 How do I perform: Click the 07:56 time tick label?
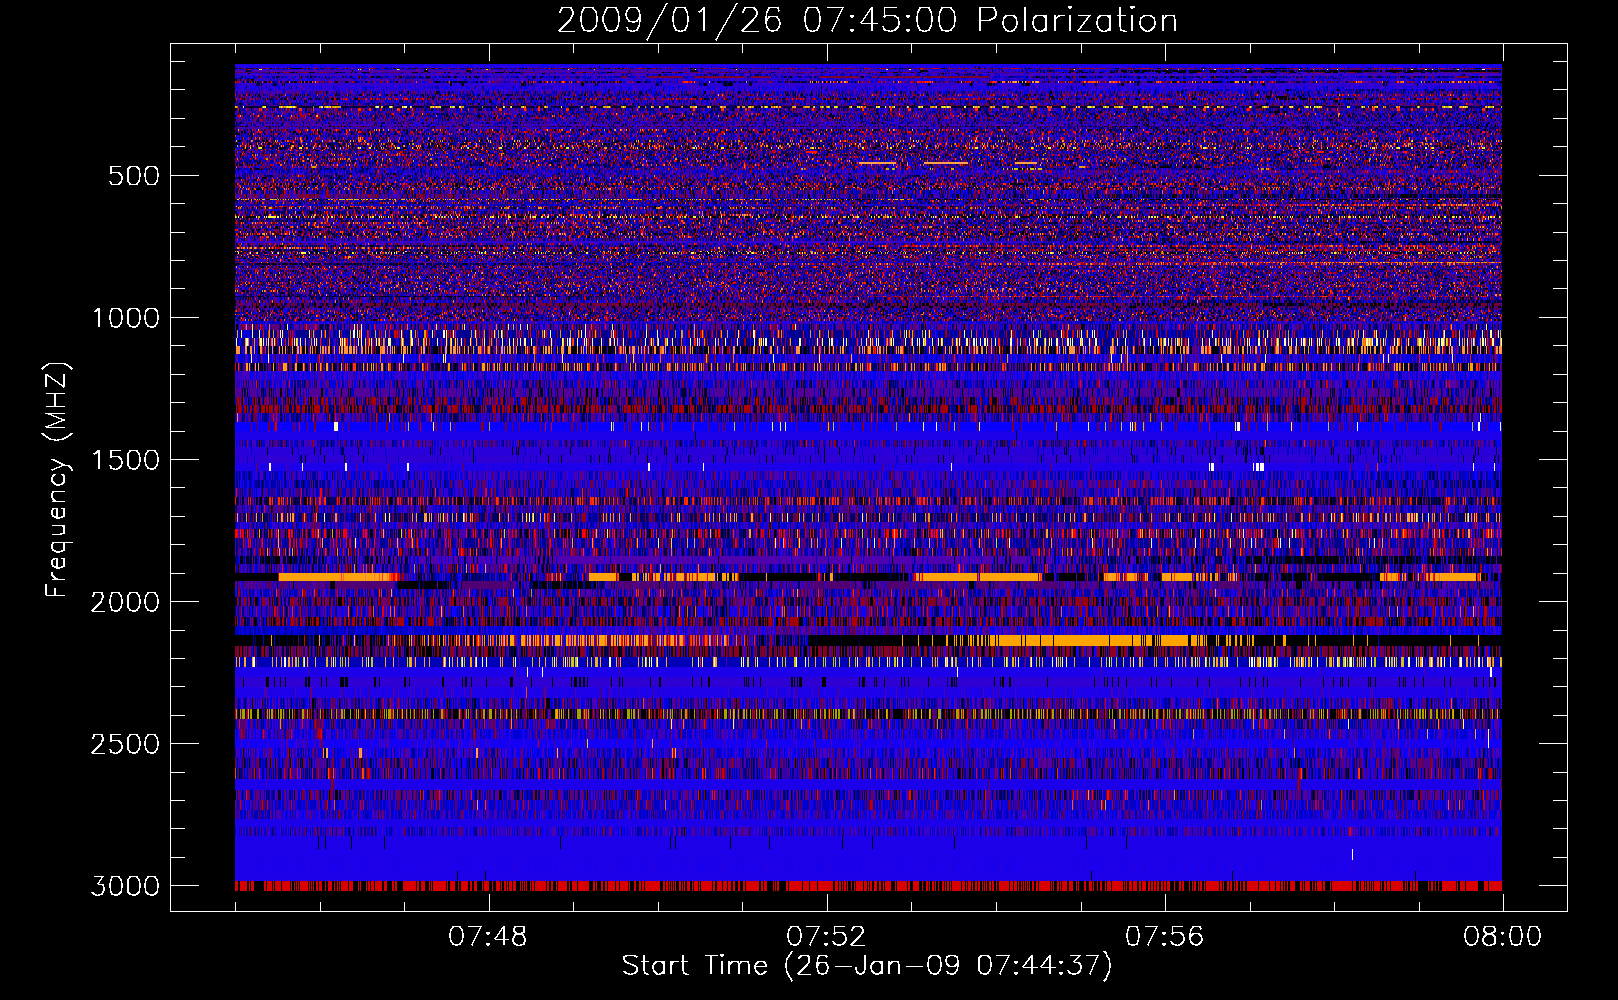tap(1164, 937)
